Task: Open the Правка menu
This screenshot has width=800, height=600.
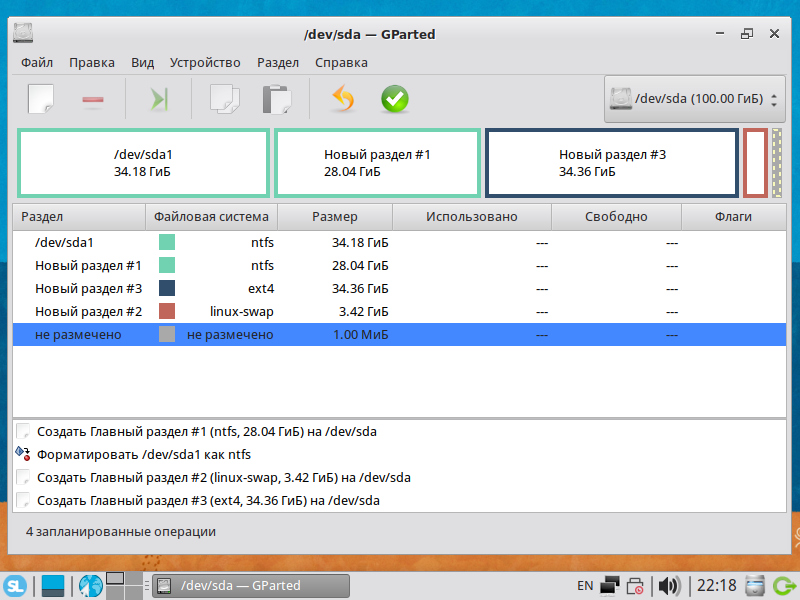Action: point(92,62)
